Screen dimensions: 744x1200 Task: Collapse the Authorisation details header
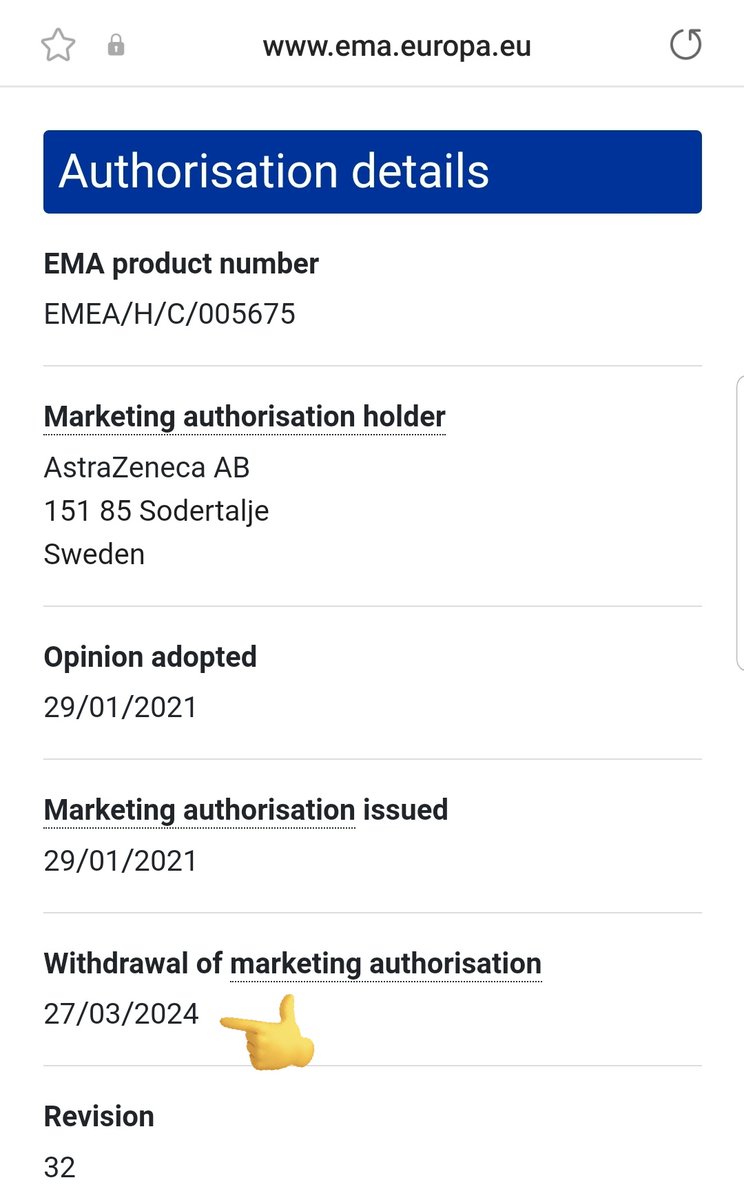pyautogui.click(x=372, y=171)
